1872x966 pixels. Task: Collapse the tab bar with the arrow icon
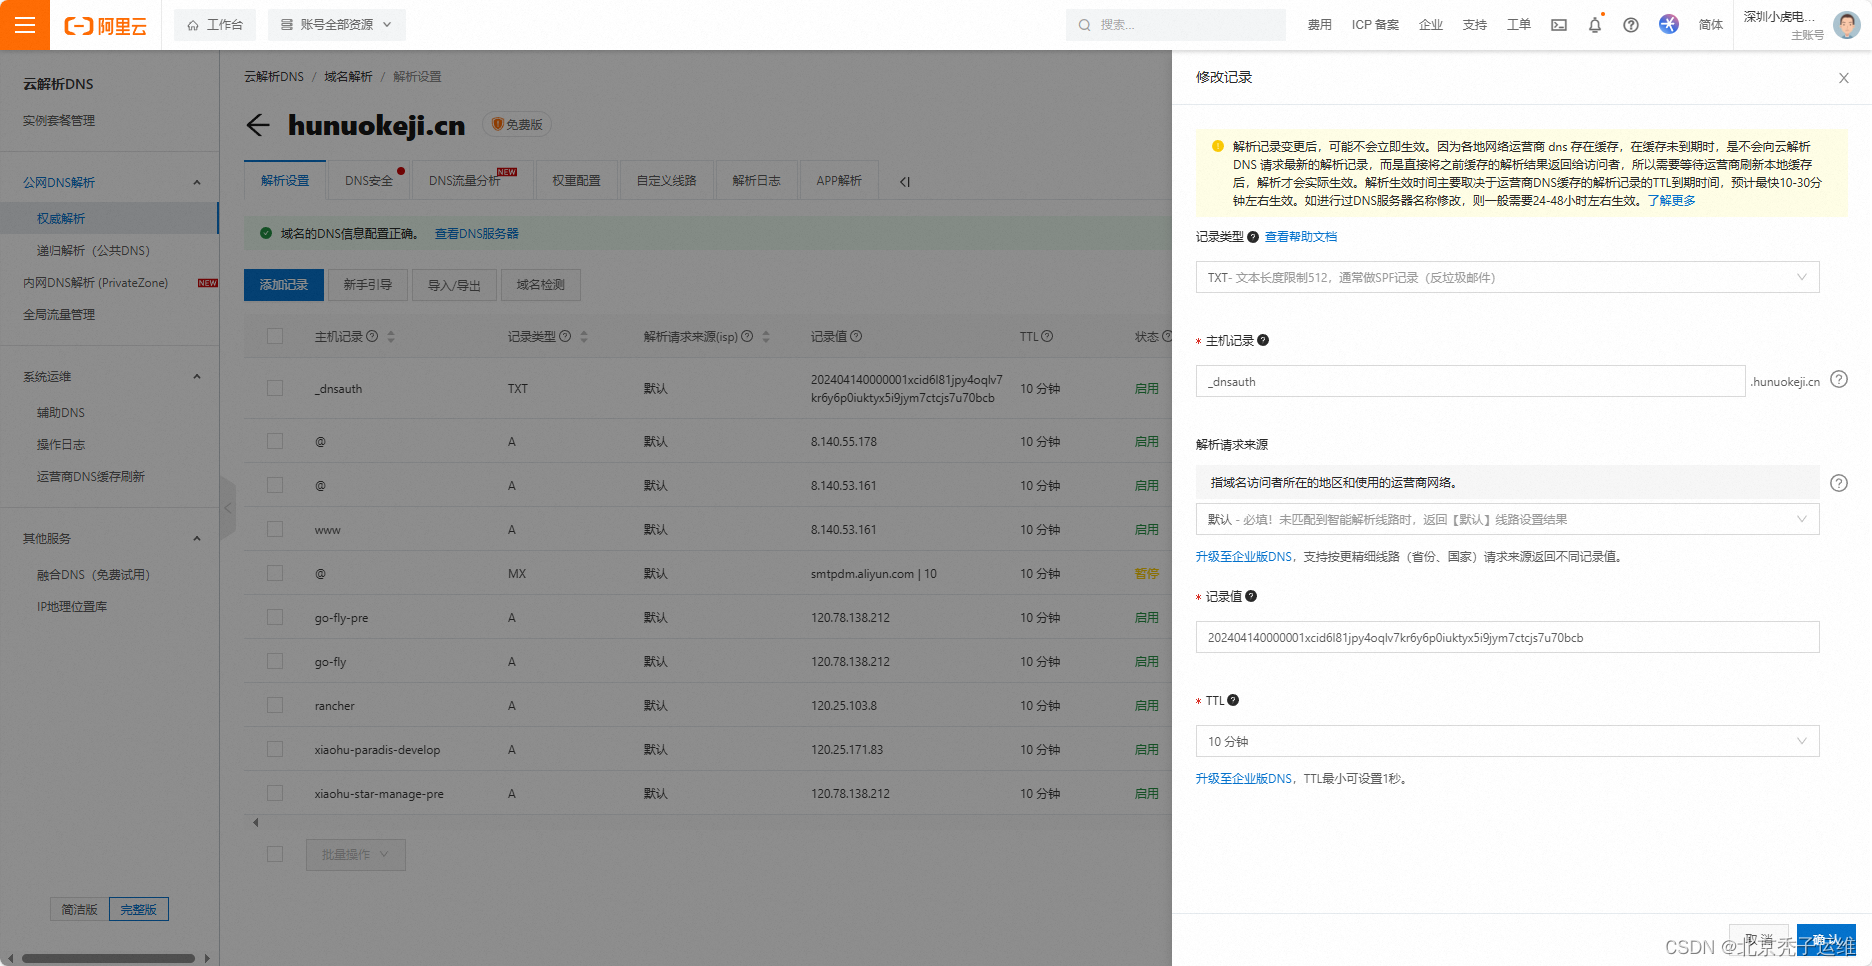click(x=905, y=182)
